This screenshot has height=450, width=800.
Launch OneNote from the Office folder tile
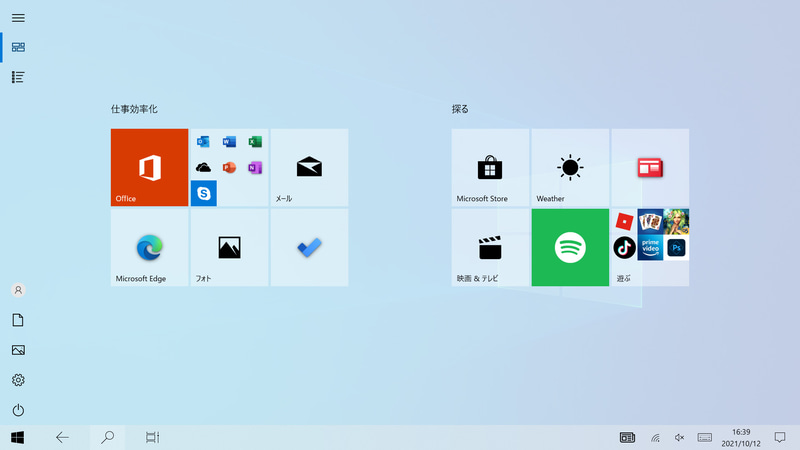255,167
